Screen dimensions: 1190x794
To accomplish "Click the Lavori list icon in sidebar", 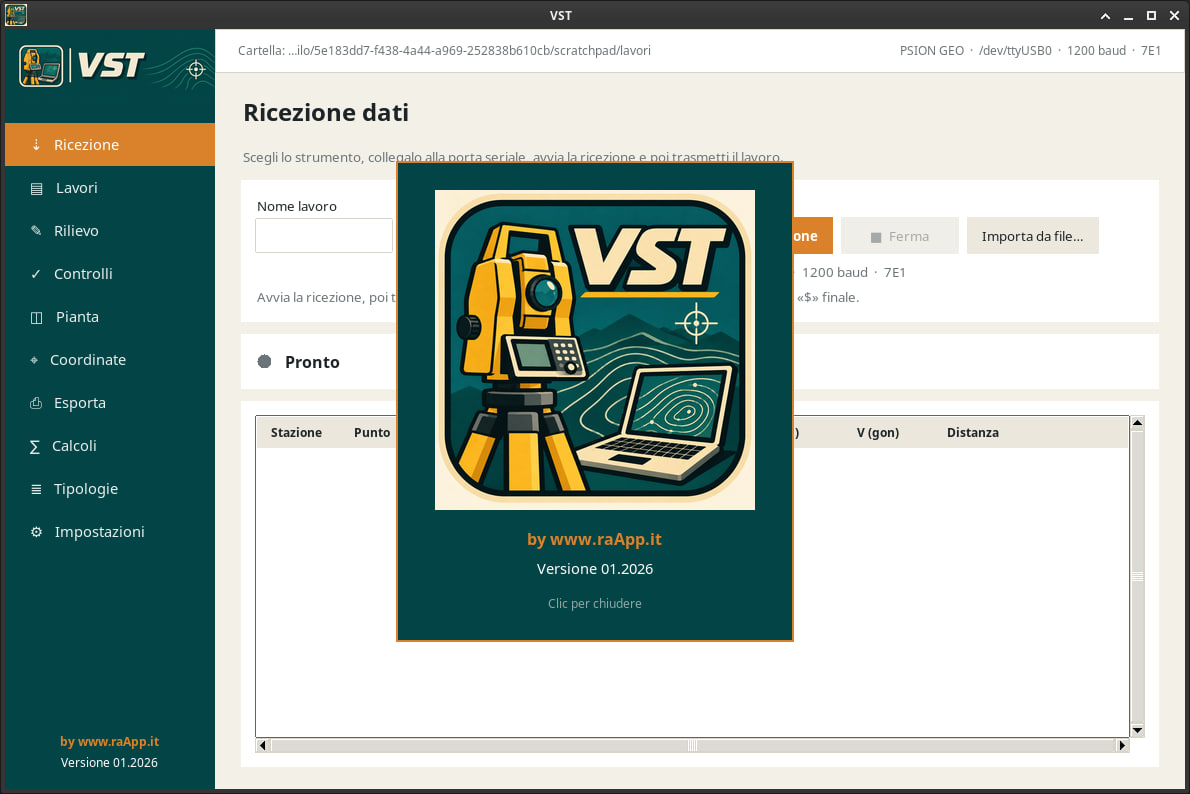I will [36, 188].
